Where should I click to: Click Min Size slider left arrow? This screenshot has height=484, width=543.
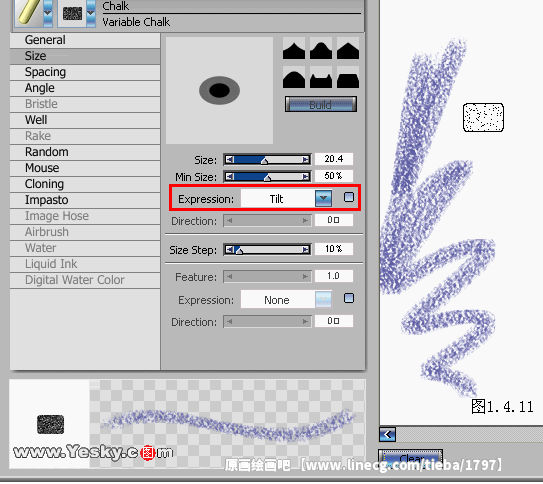click(x=229, y=177)
